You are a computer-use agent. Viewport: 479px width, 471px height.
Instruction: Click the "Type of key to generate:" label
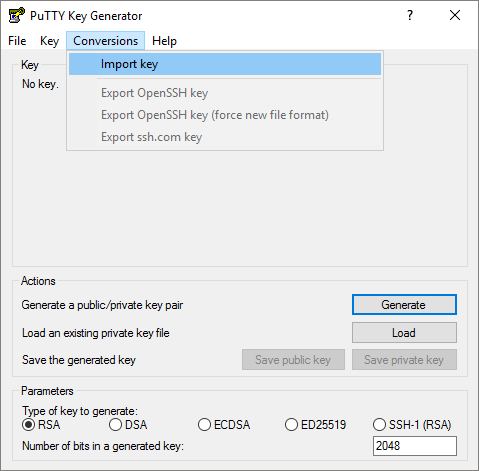pos(80,411)
